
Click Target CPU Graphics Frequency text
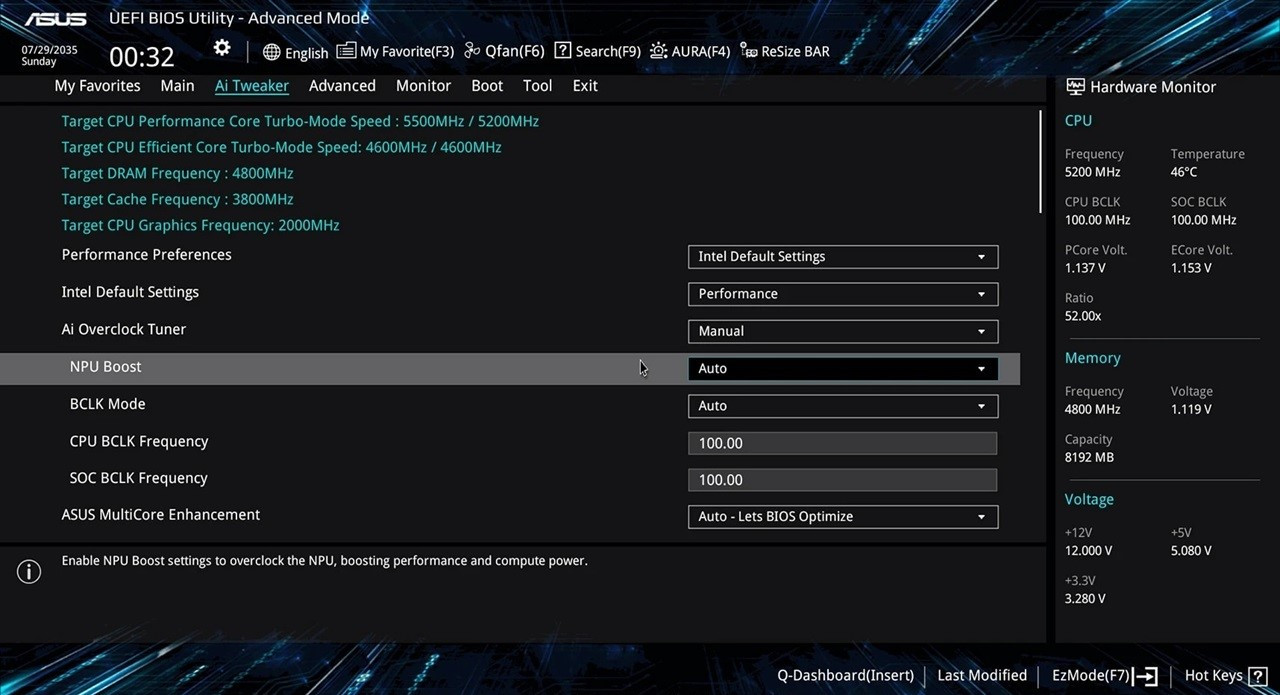point(200,225)
